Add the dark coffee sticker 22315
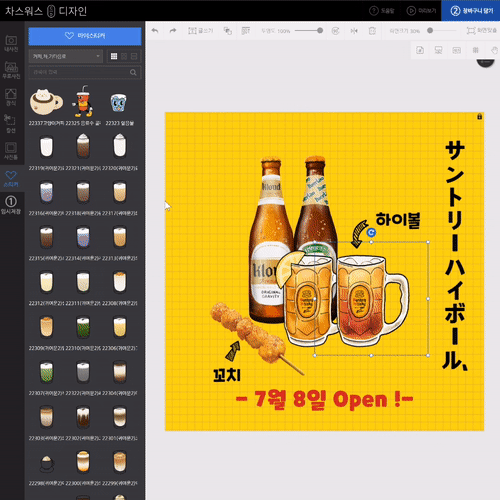The image size is (500, 500). 46,237
